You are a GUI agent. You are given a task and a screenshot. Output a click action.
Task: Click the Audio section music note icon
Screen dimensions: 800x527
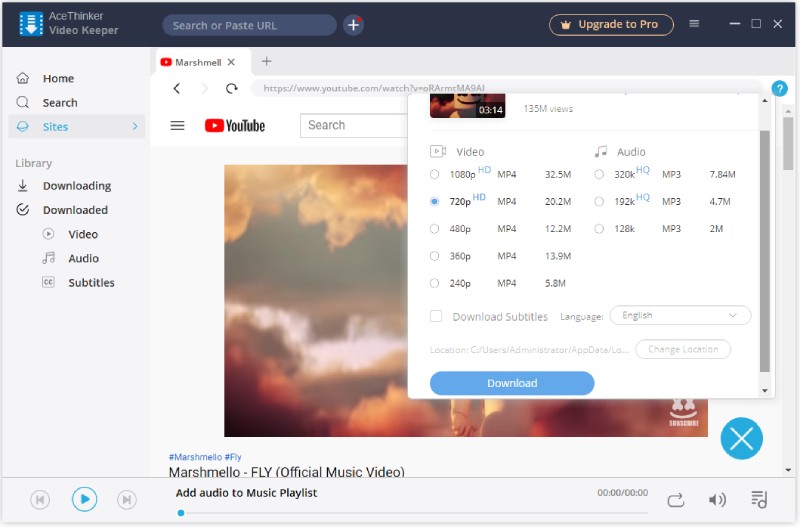(x=601, y=151)
